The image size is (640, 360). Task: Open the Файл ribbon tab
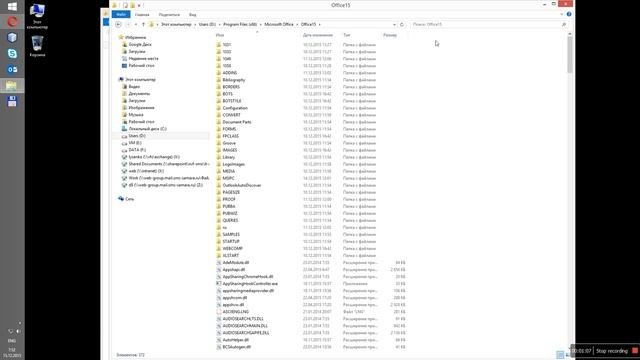(121, 15)
